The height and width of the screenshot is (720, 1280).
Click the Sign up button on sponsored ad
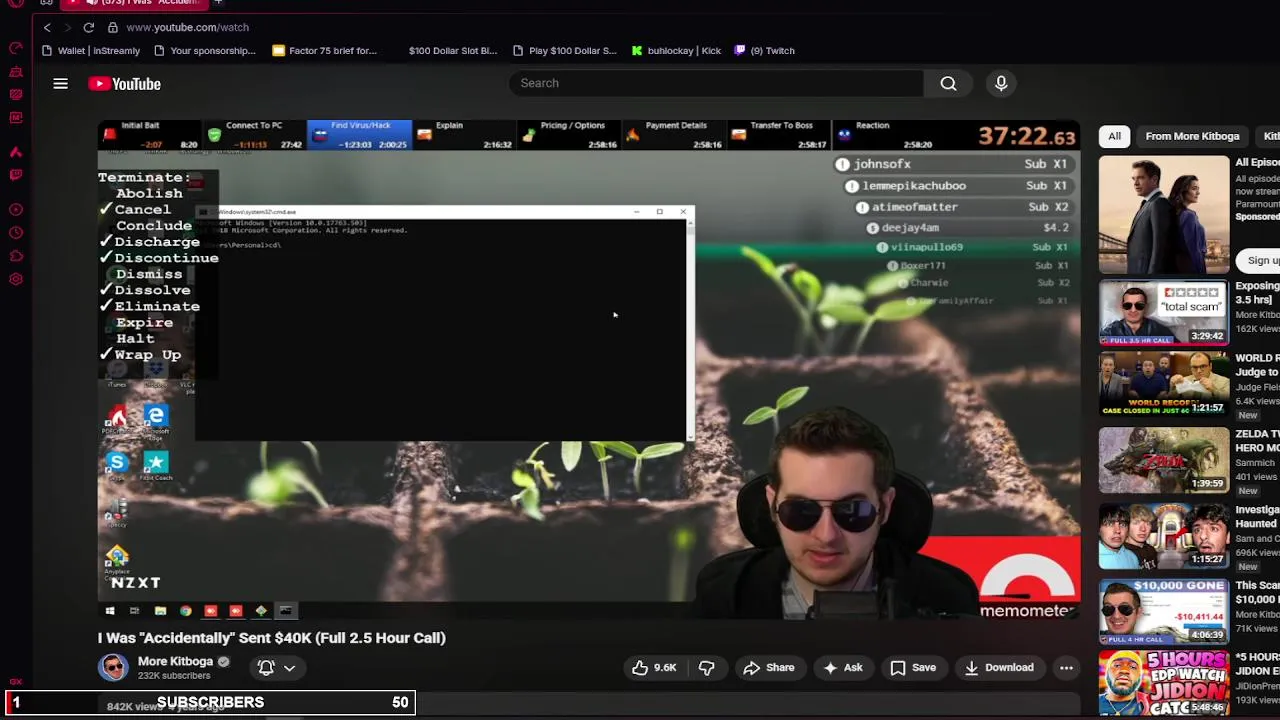(x=1259, y=260)
